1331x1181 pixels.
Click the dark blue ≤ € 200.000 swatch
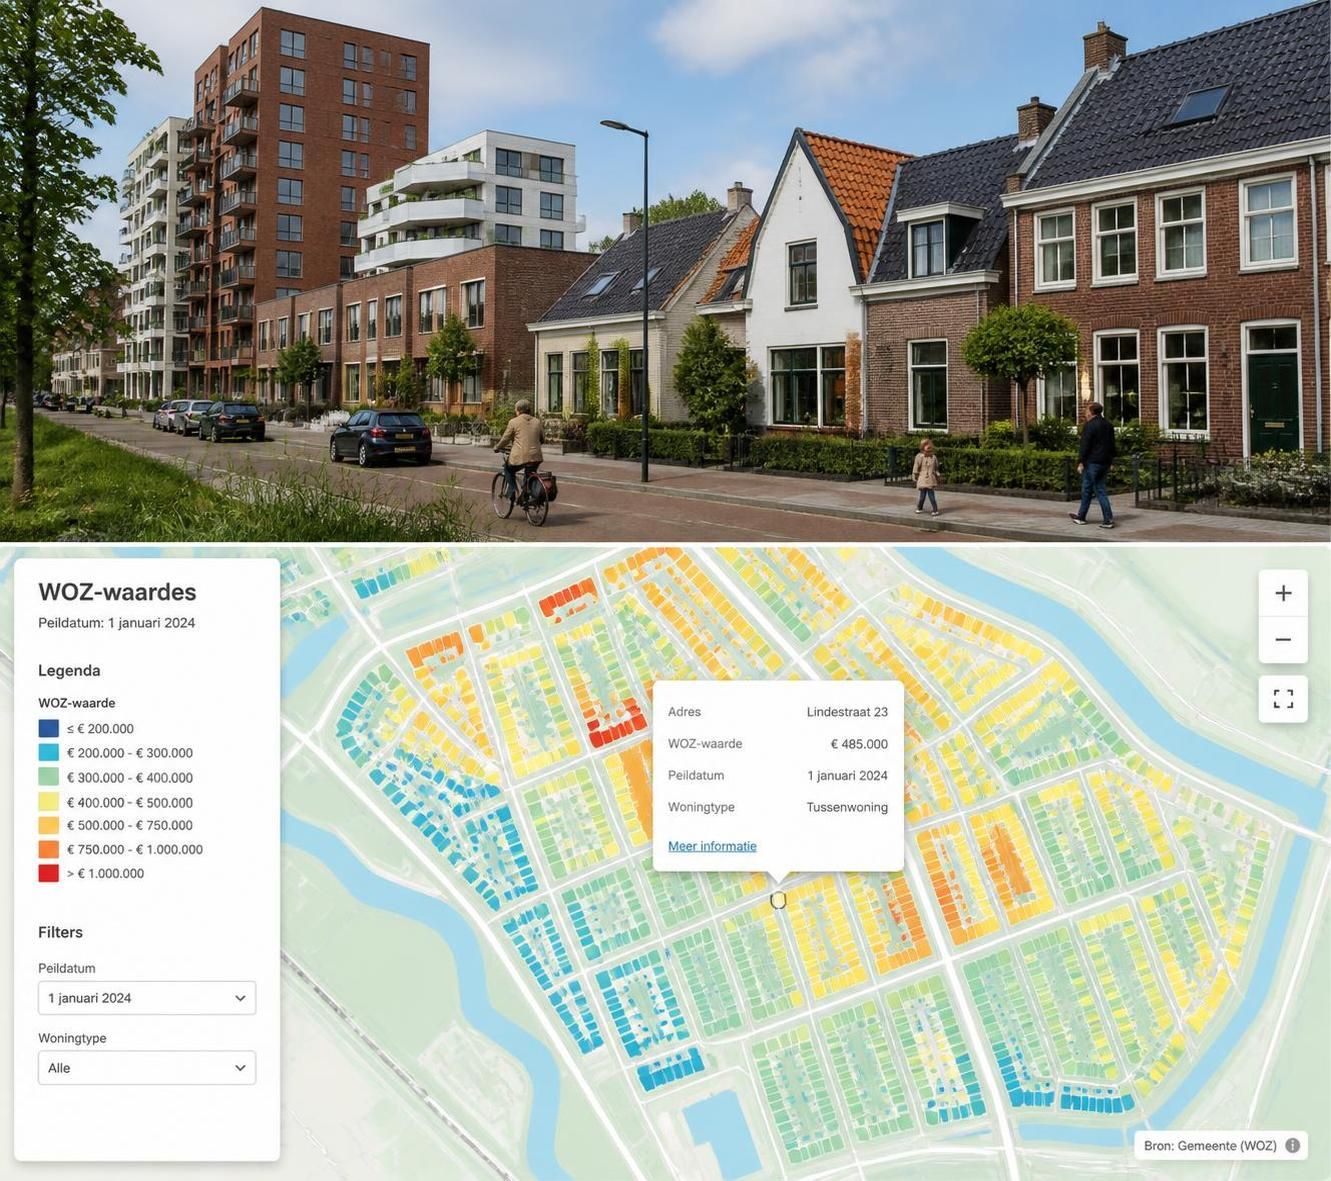coord(48,729)
